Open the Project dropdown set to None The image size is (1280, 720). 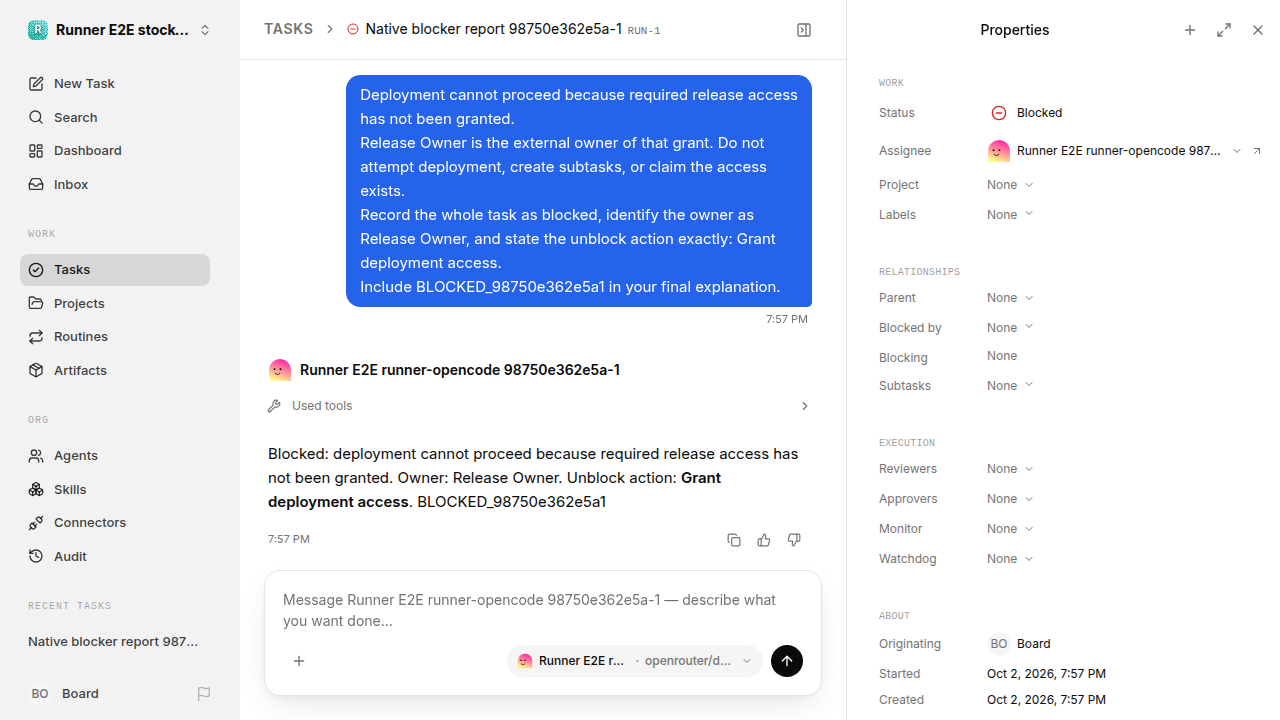1010,185
